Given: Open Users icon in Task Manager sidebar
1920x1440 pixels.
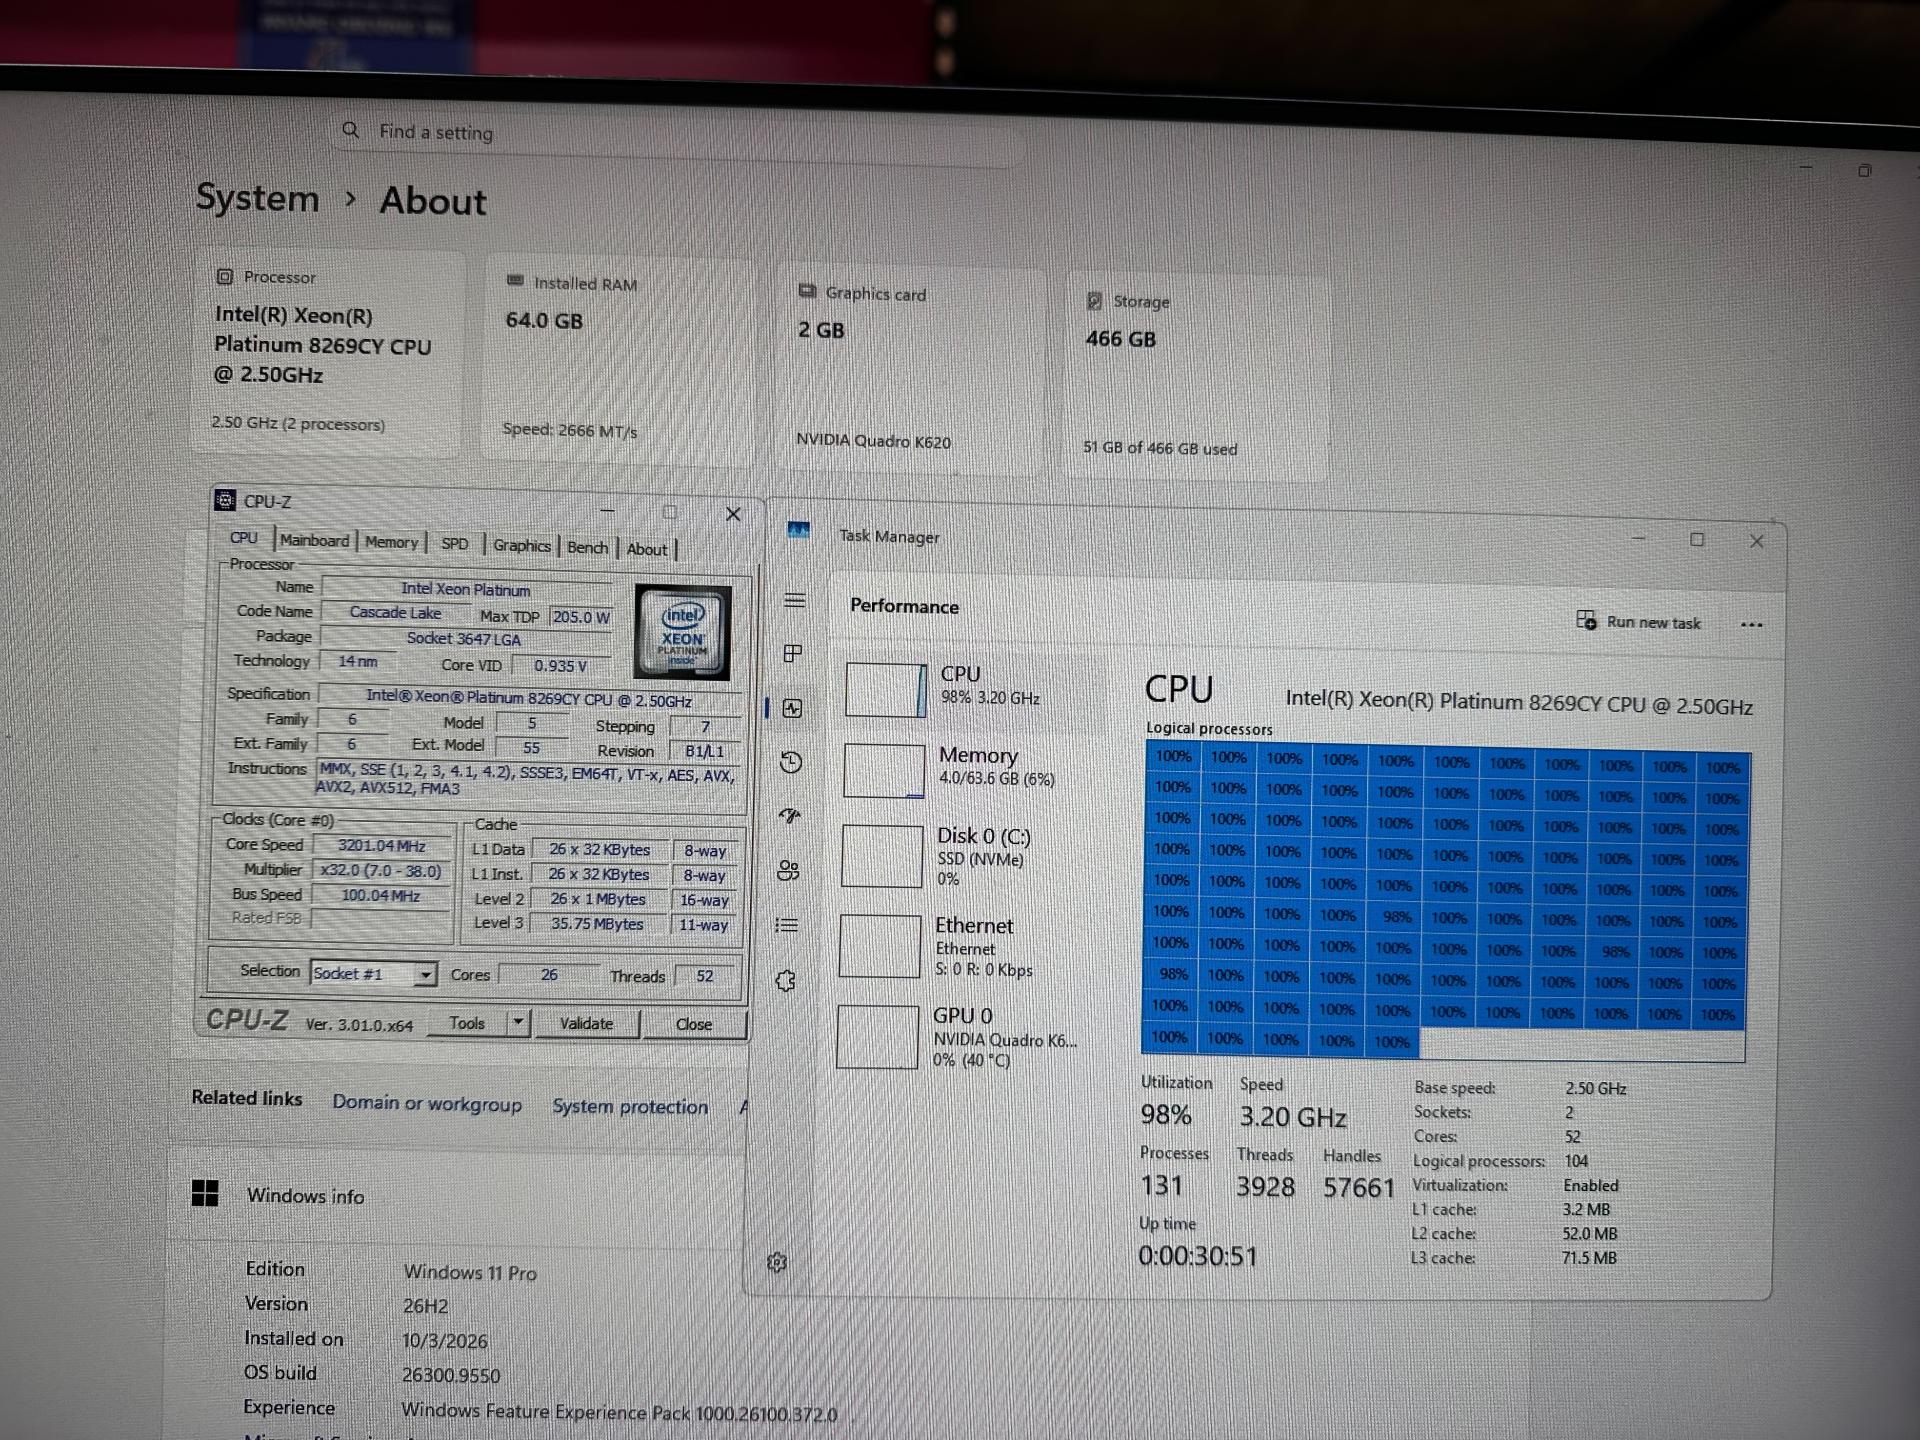Looking at the screenshot, I should click(x=788, y=870).
